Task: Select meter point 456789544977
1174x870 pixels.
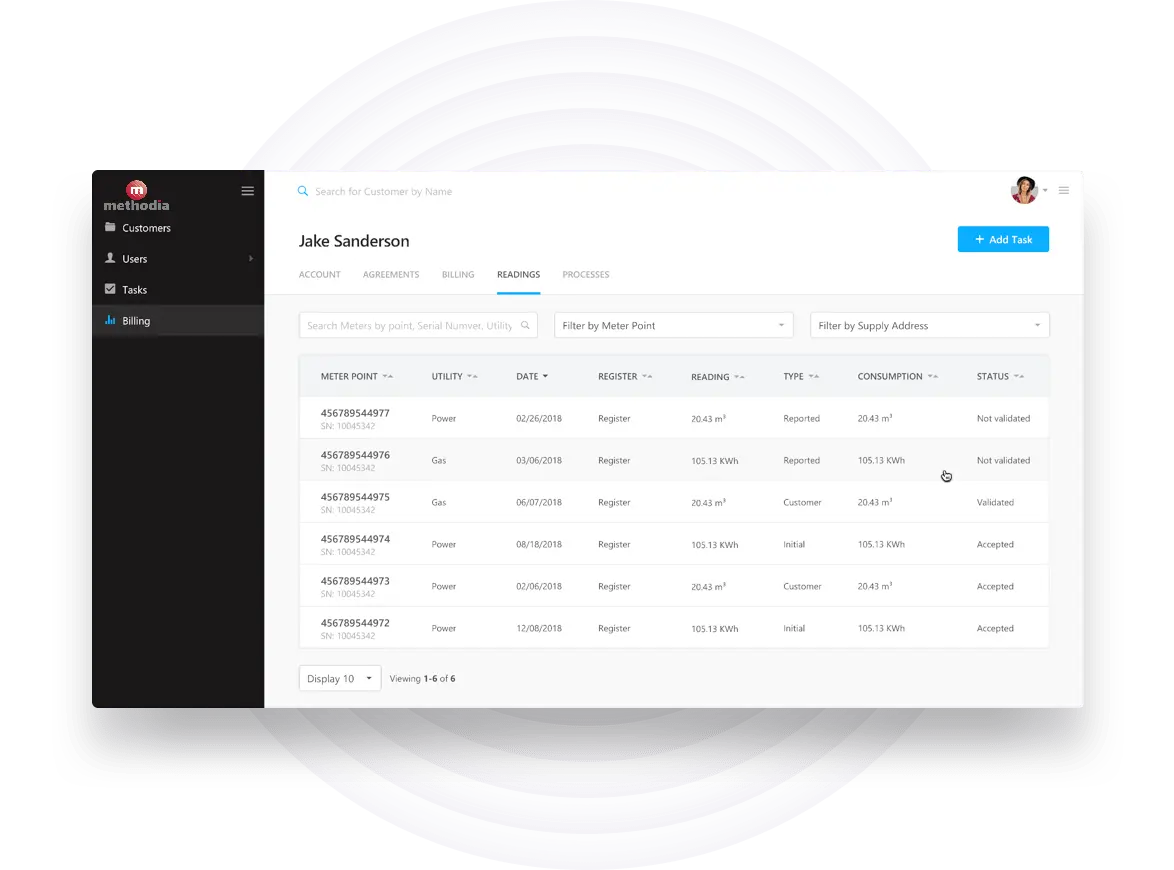Action: coord(355,413)
